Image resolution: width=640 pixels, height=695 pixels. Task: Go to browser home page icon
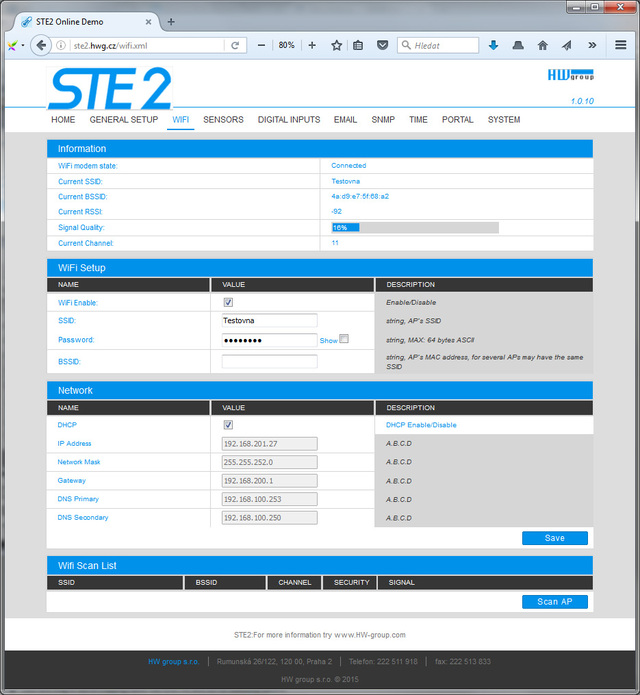542,45
